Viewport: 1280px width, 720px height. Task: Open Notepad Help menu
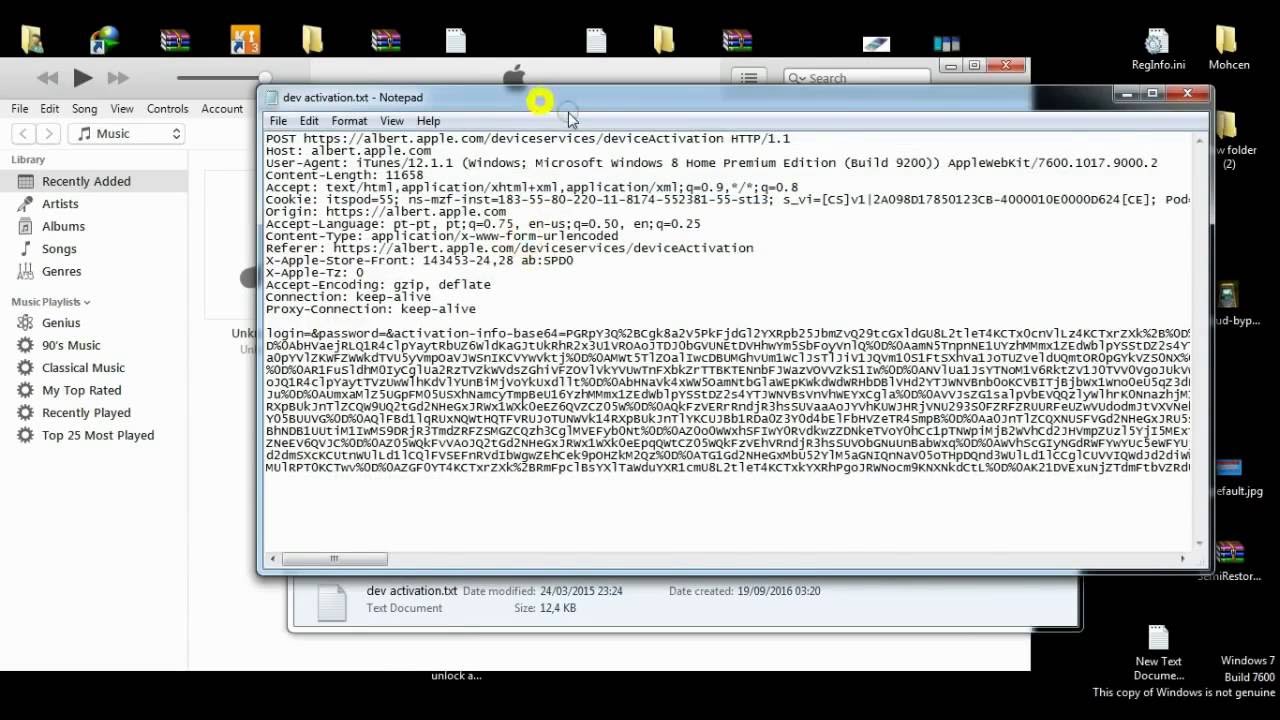pyautogui.click(x=428, y=120)
